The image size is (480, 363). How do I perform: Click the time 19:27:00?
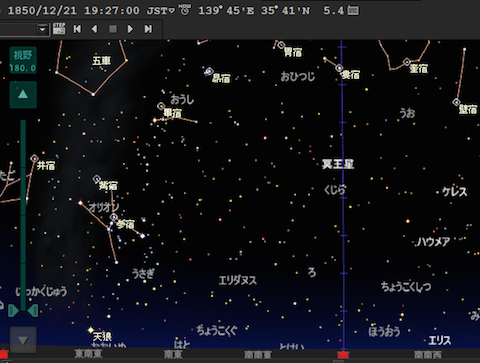point(112,10)
